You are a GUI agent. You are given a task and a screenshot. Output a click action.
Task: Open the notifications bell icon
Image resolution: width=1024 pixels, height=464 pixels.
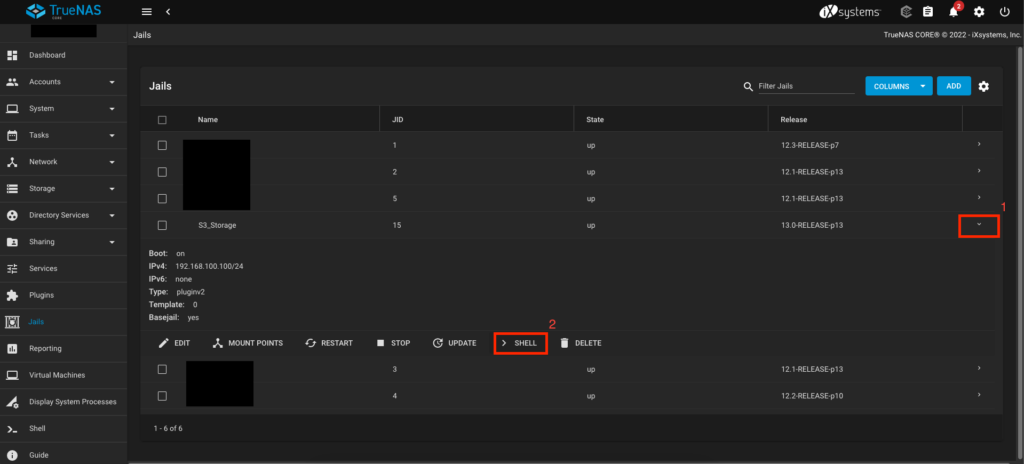(956, 12)
